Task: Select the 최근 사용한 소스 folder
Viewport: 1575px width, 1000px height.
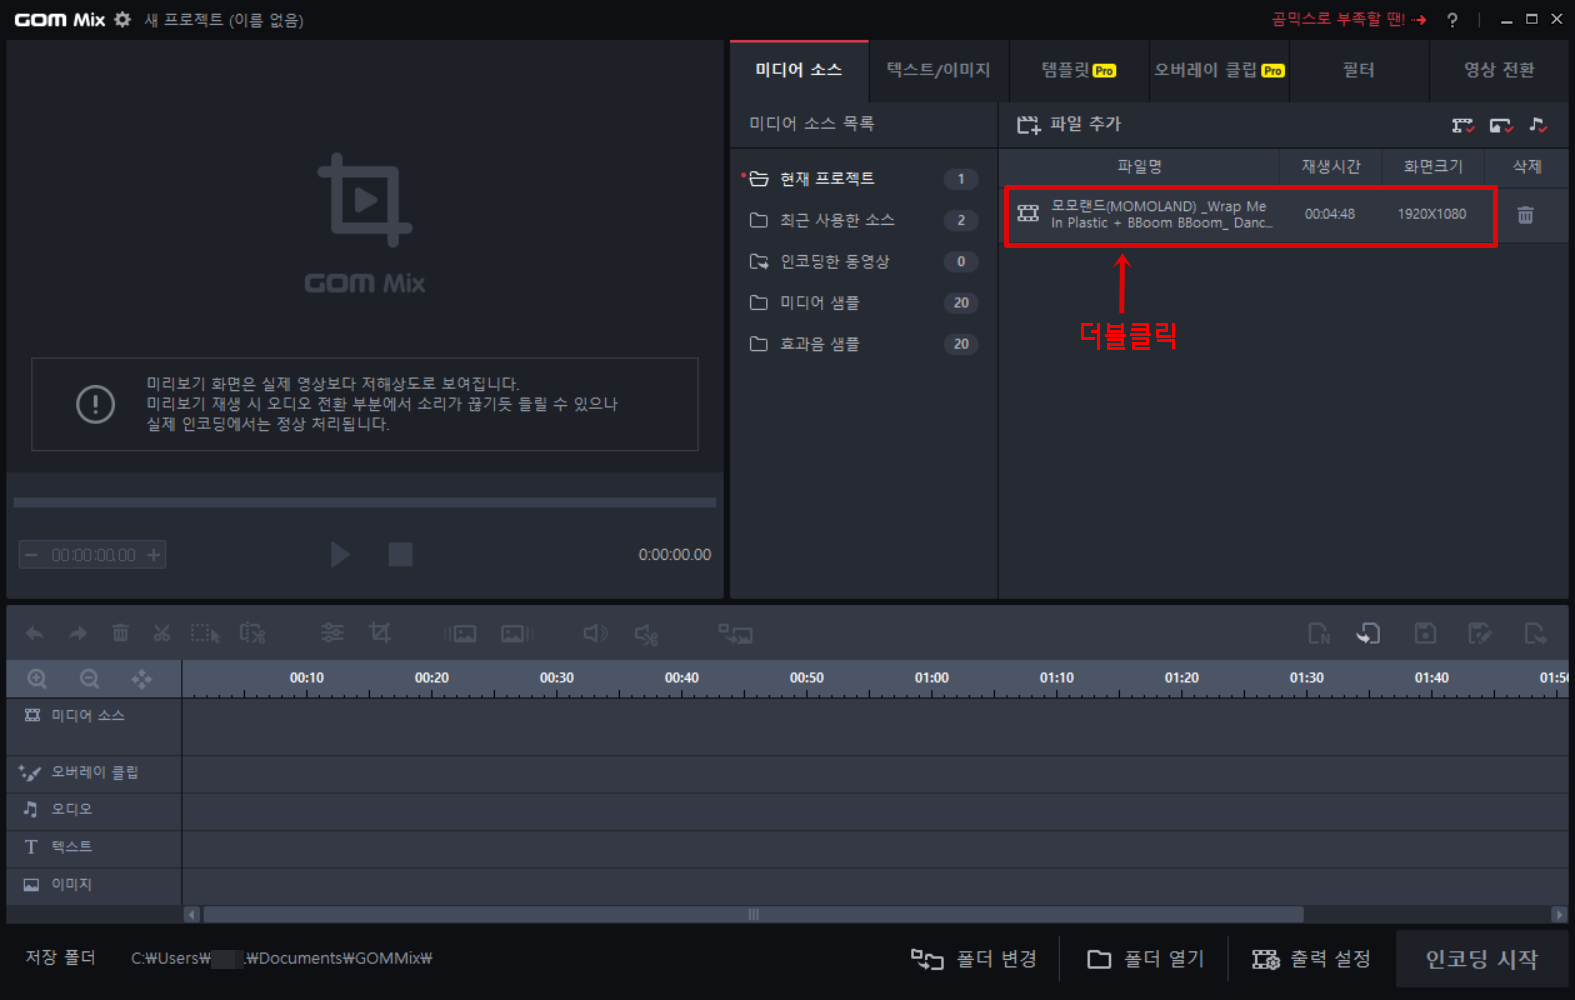Action: (863, 220)
